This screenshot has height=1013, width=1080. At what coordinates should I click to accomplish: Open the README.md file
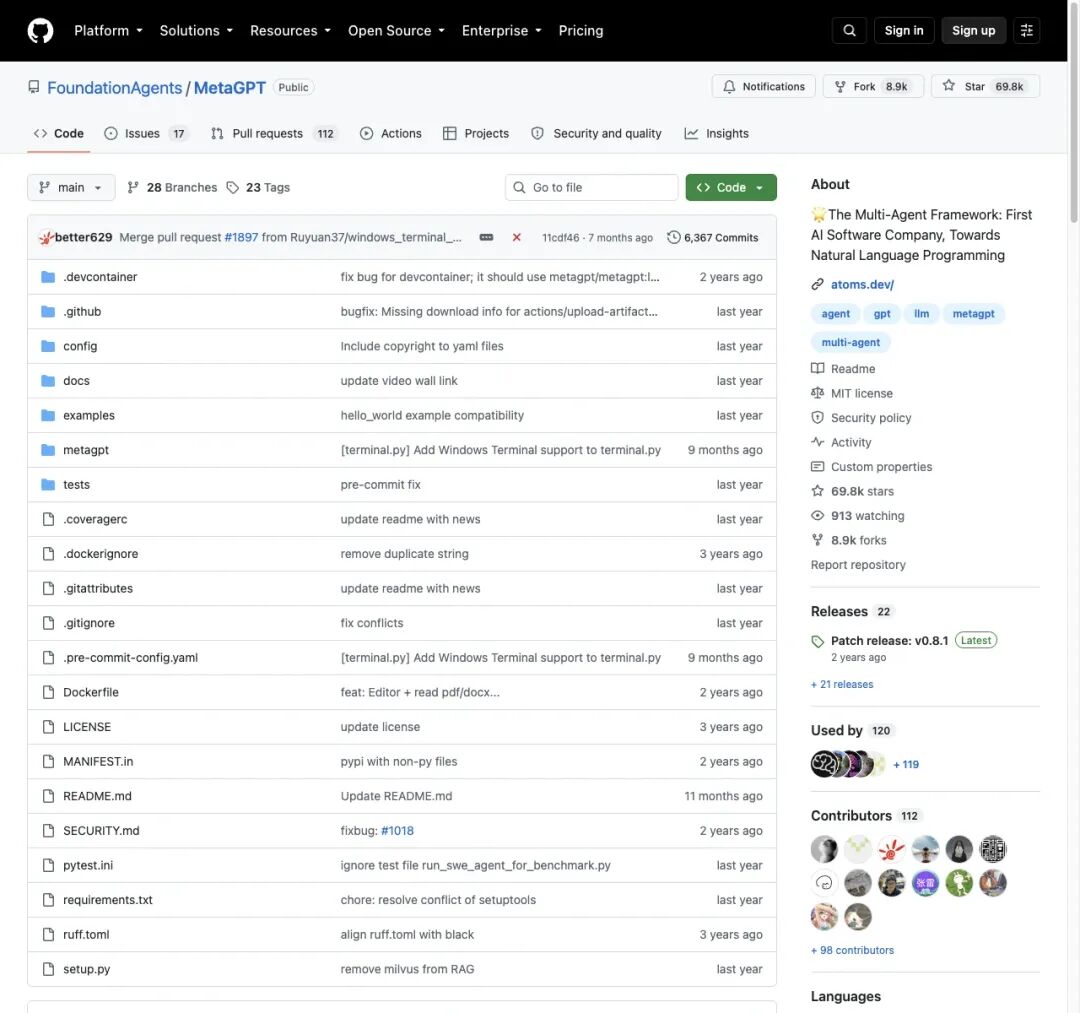(97, 796)
